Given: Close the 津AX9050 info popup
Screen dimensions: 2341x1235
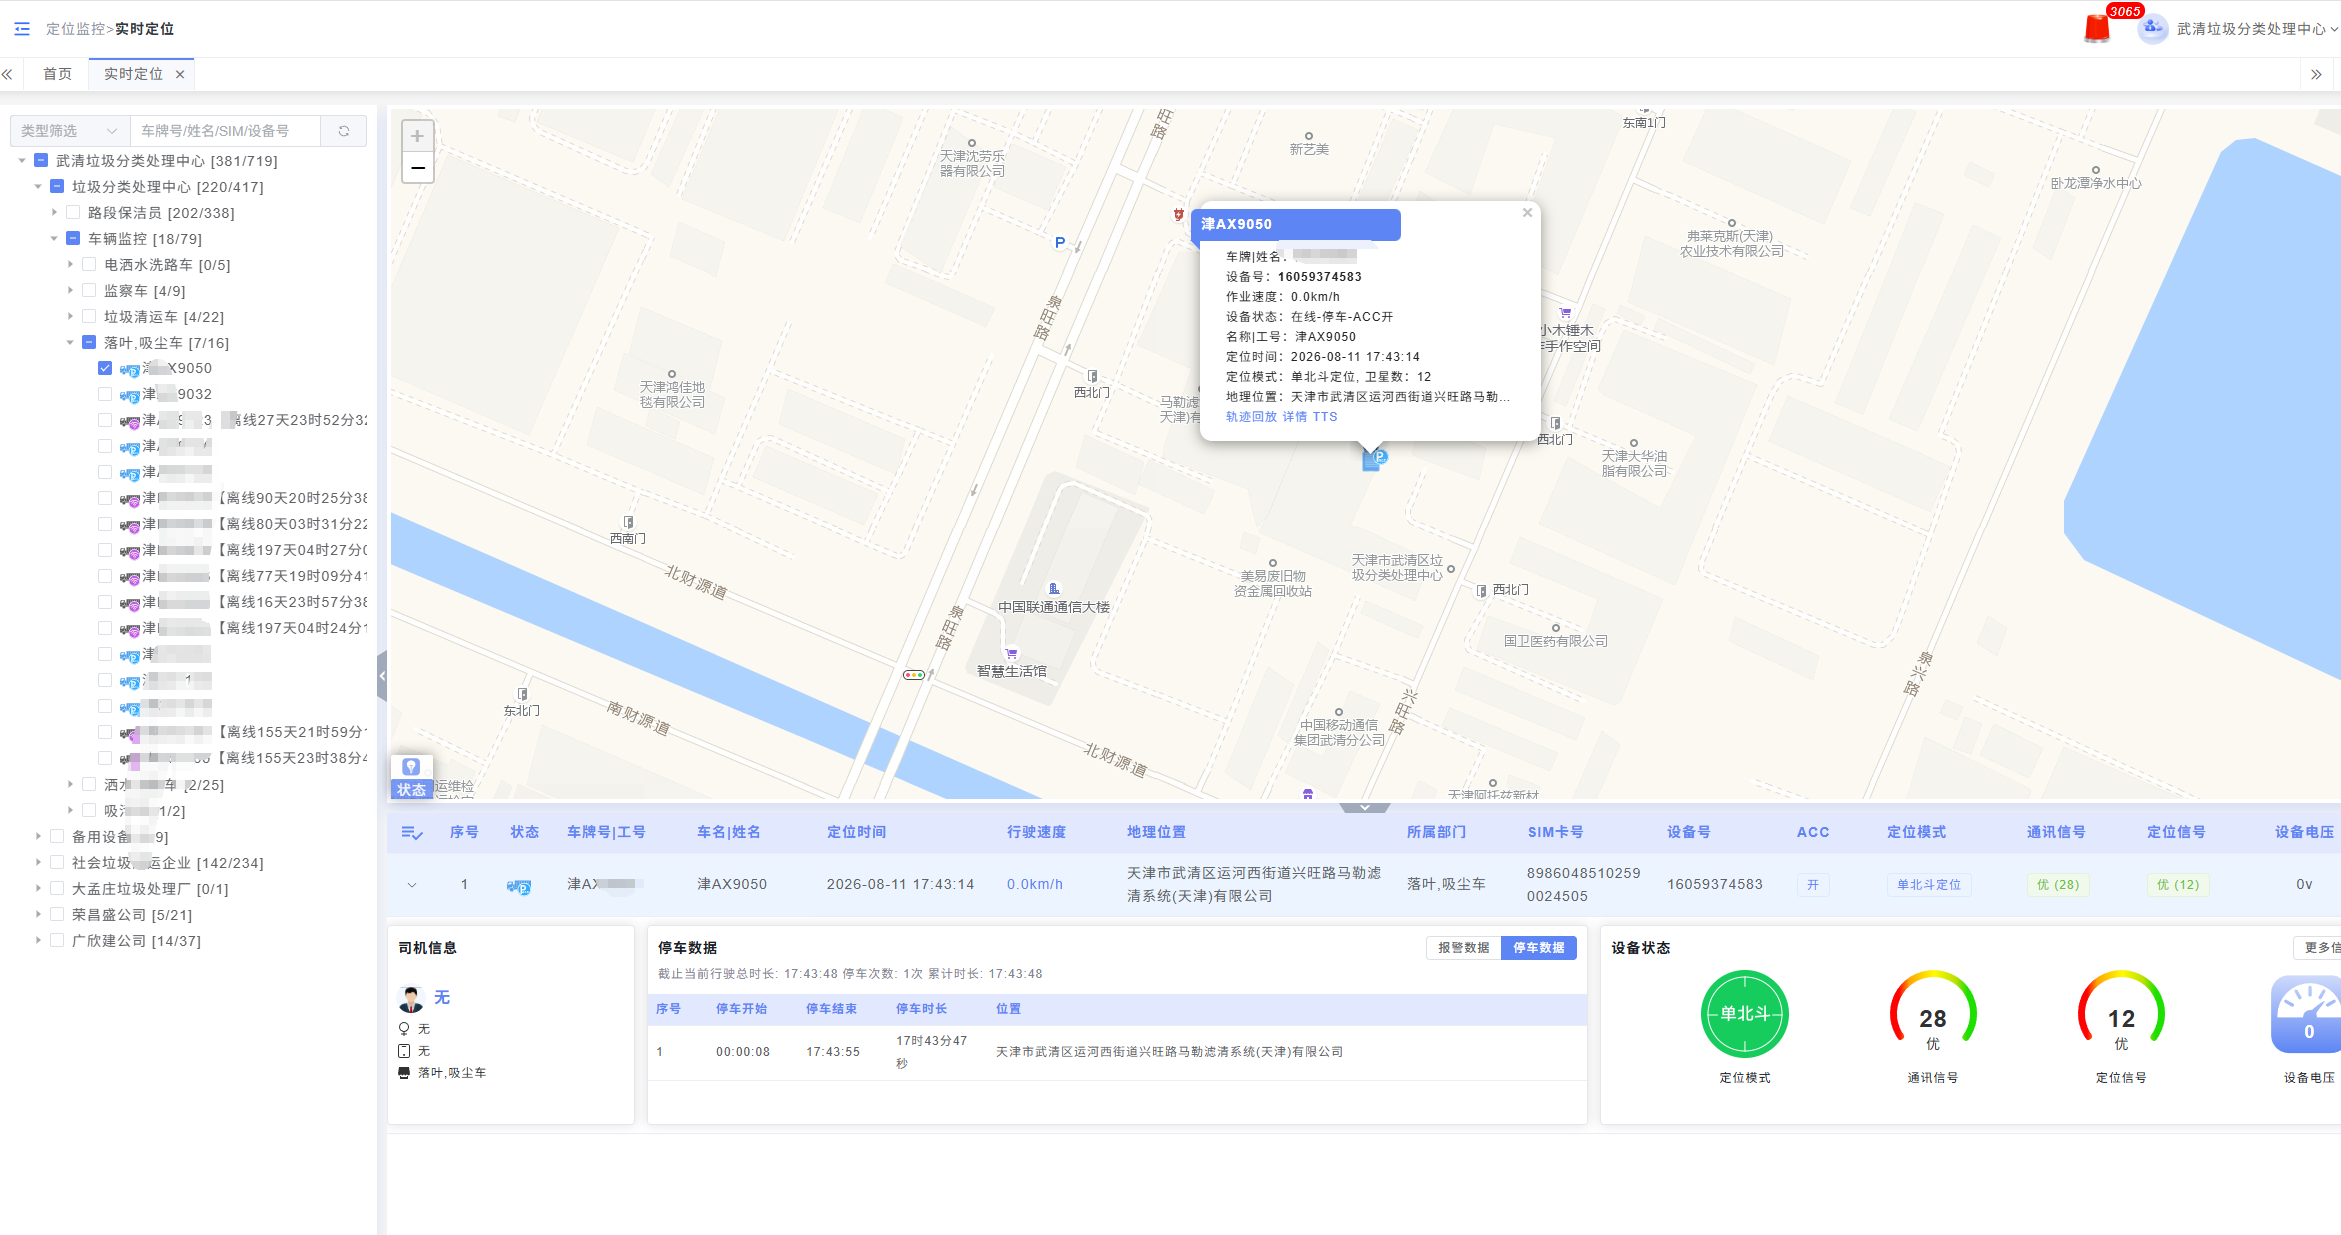Looking at the screenshot, I should [x=1527, y=213].
